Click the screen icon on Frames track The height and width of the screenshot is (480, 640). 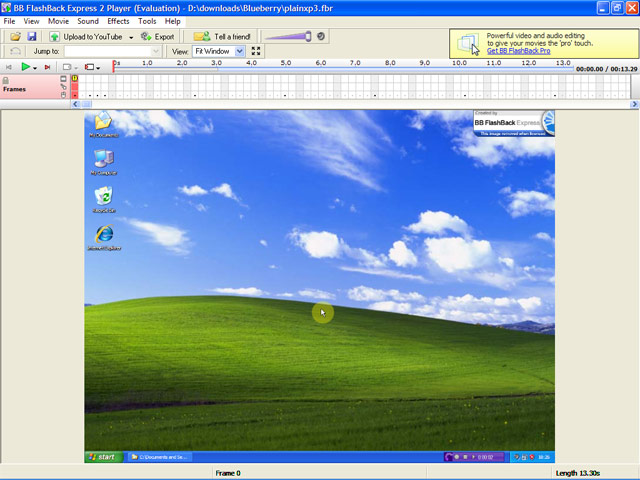click(63, 78)
